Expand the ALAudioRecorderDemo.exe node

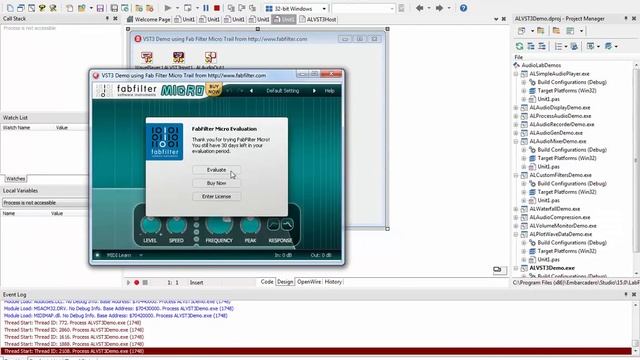[516, 124]
